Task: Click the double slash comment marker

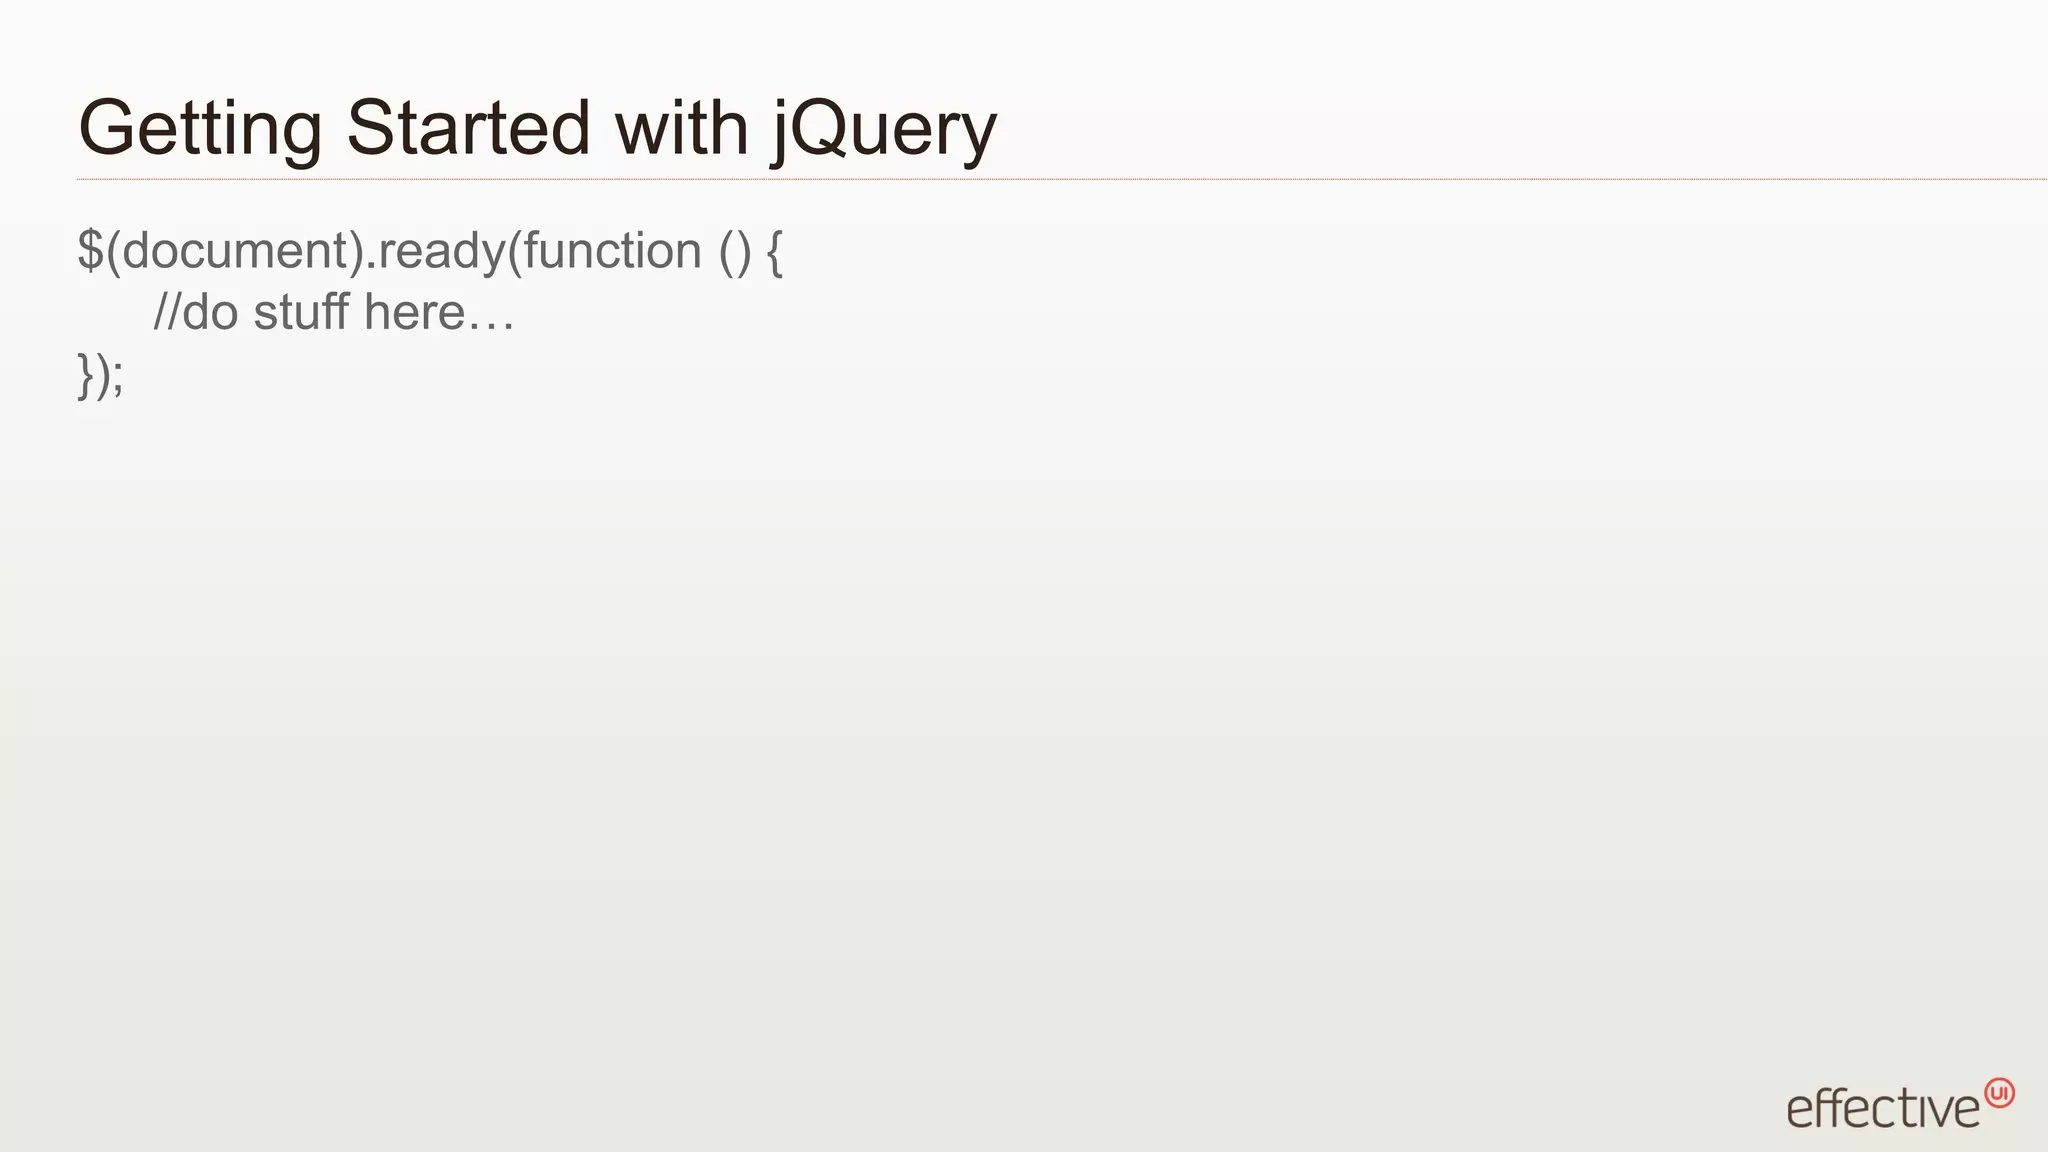Action: (x=167, y=312)
